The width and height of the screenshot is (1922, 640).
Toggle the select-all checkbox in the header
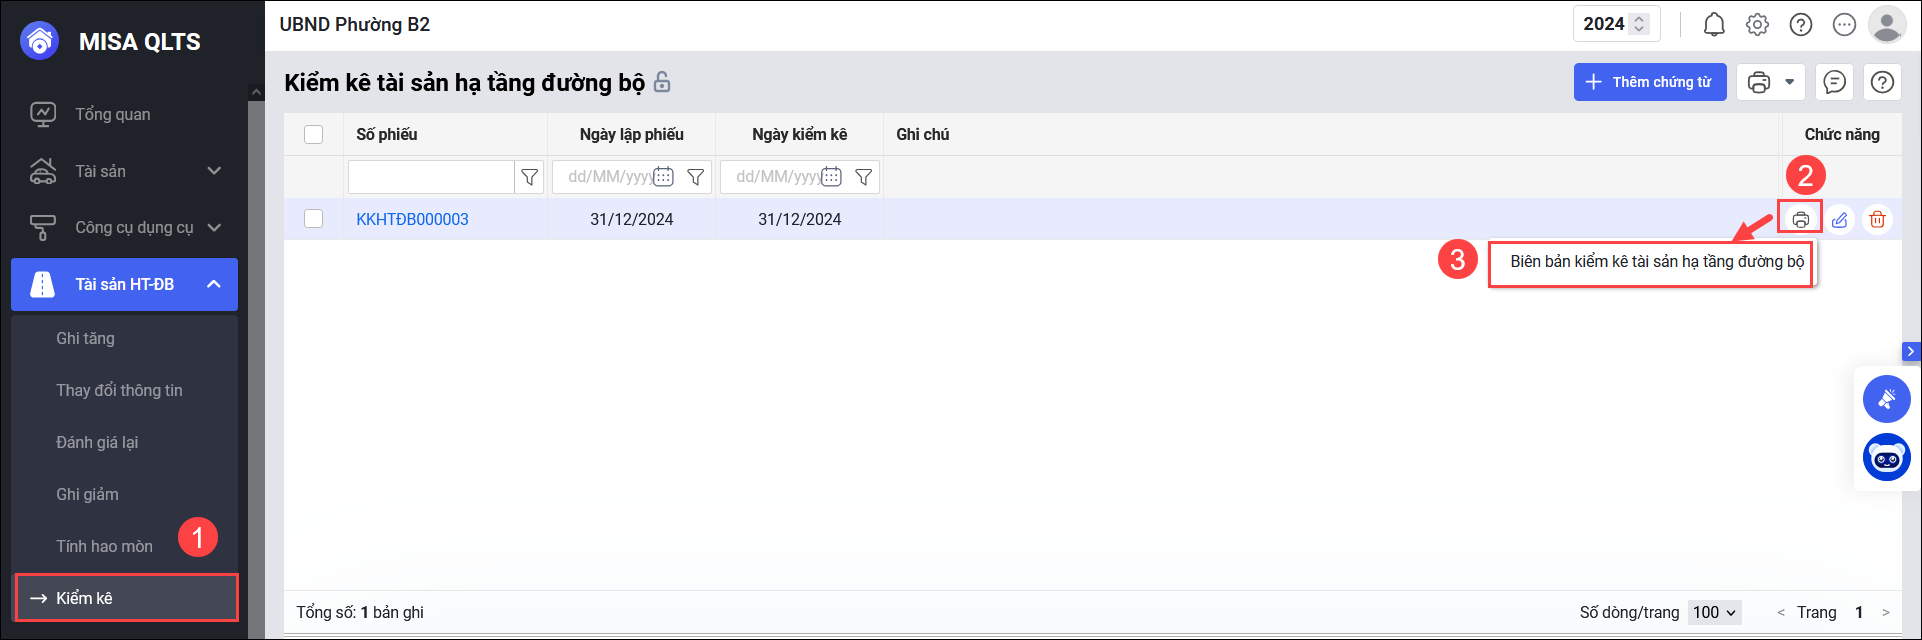coord(314,134)
